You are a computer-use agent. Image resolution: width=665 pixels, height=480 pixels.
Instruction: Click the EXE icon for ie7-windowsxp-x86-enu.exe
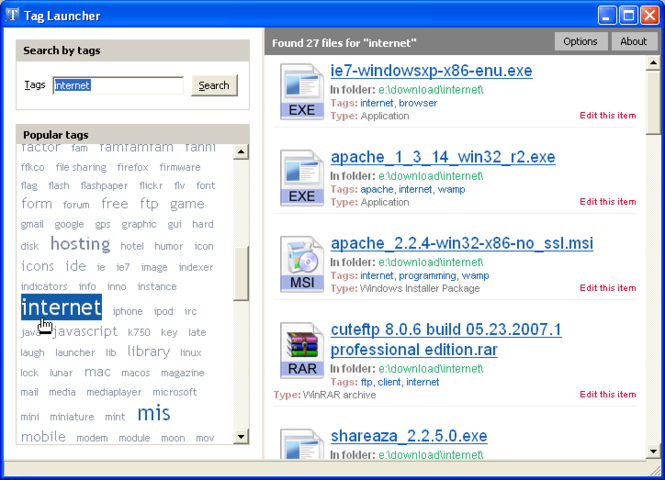pos(302,91)
